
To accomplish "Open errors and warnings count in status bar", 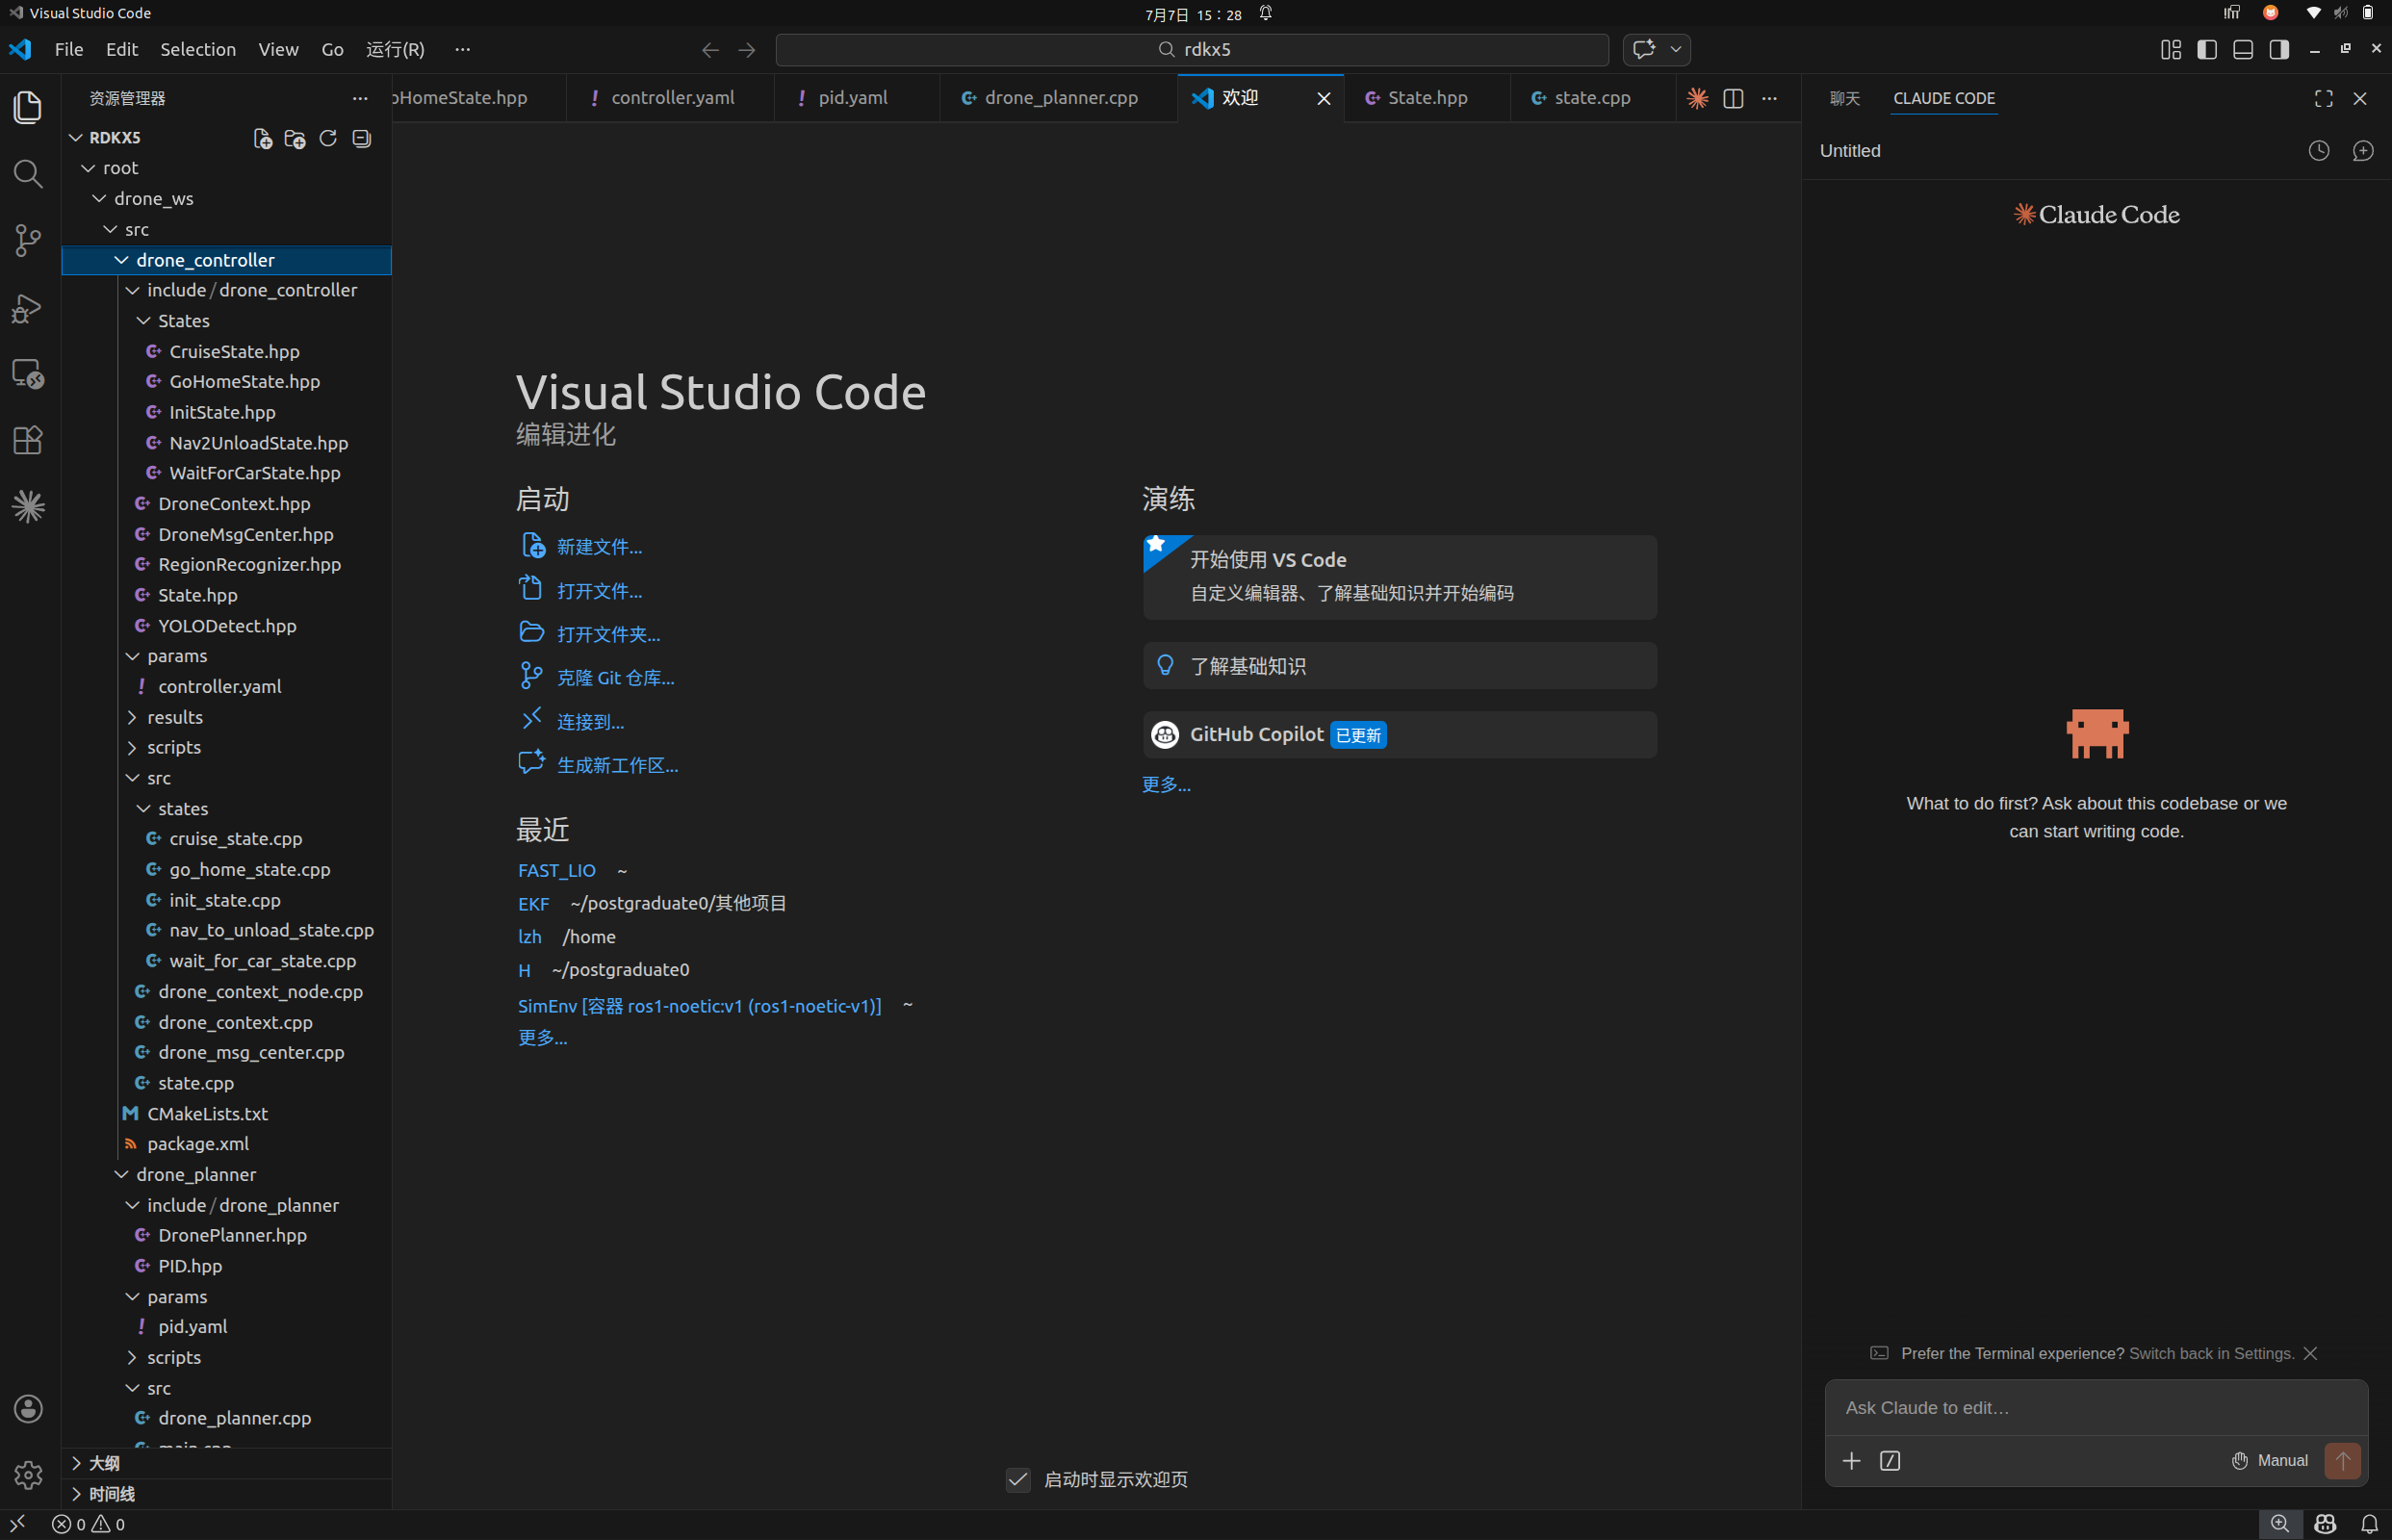I will (89, 1524).
